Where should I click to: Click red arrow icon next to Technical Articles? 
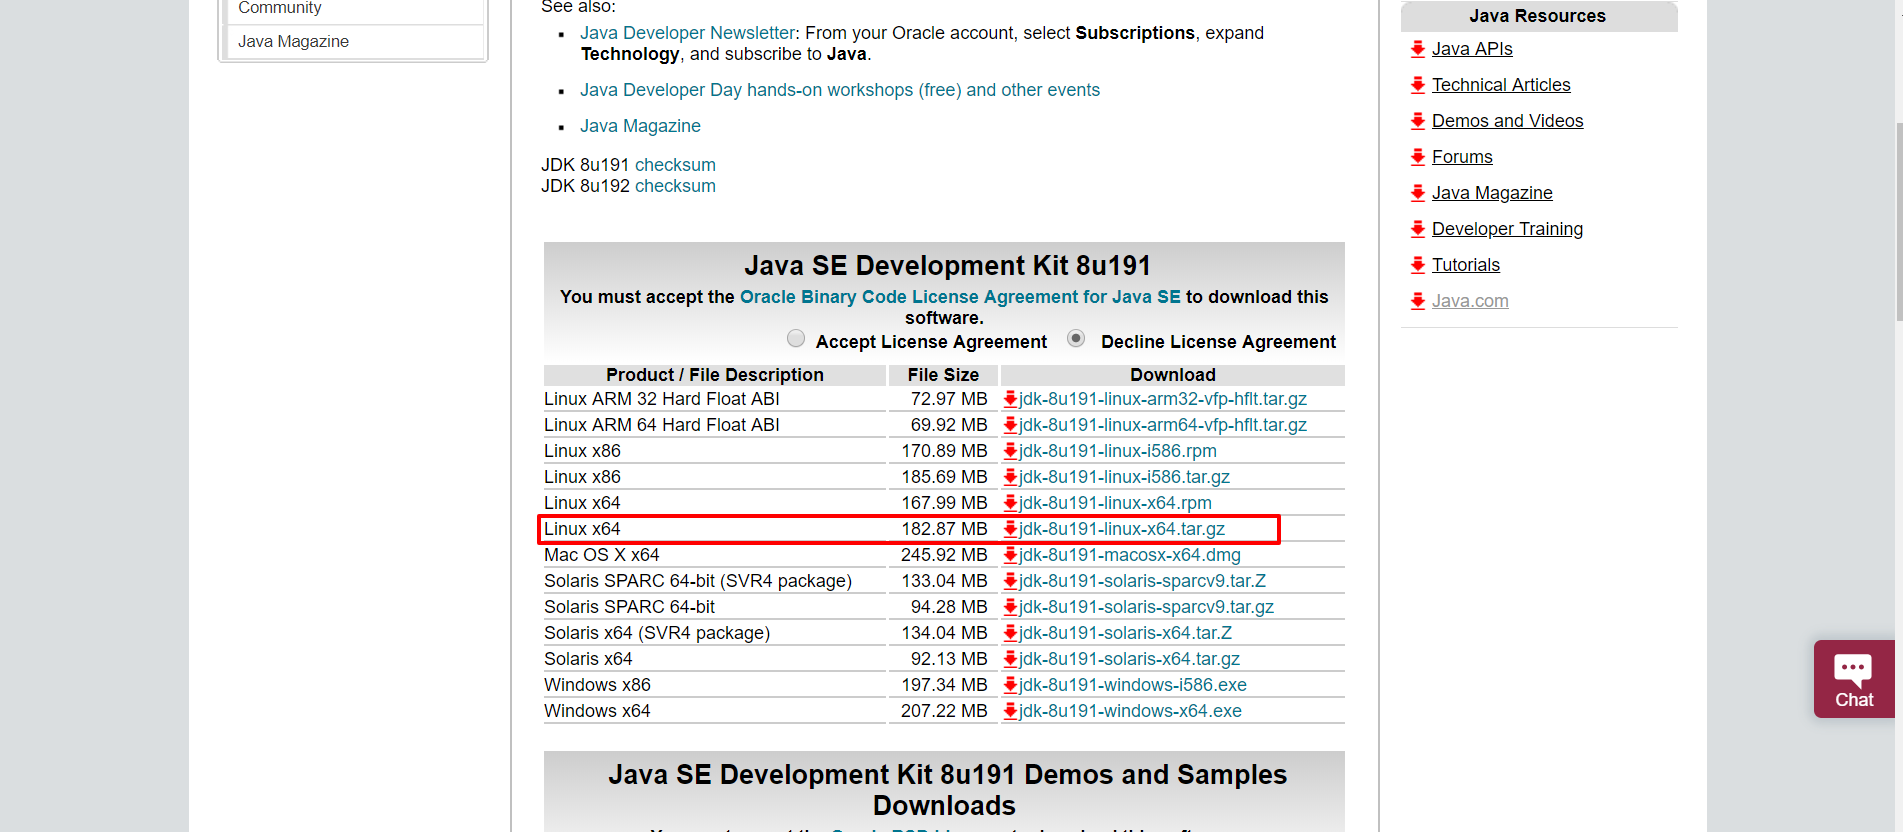pyautogui.click(x=1418, y=85)
